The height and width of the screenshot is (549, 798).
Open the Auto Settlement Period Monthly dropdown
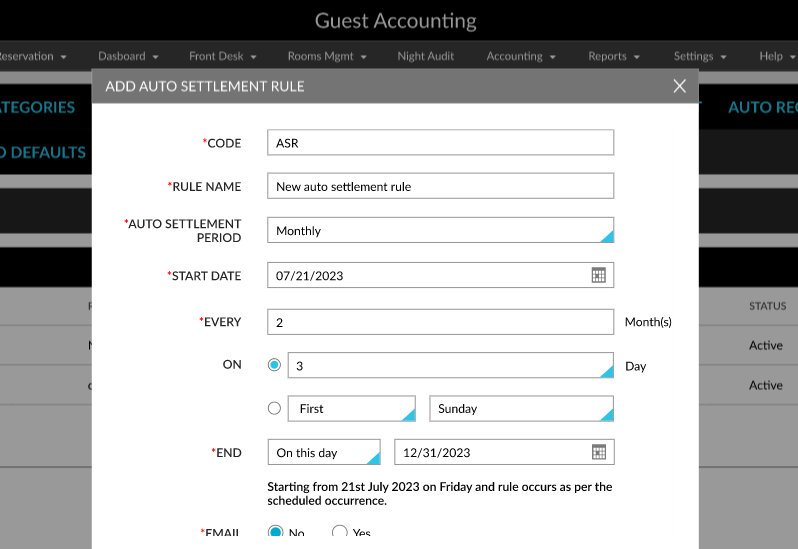(440, 230)
